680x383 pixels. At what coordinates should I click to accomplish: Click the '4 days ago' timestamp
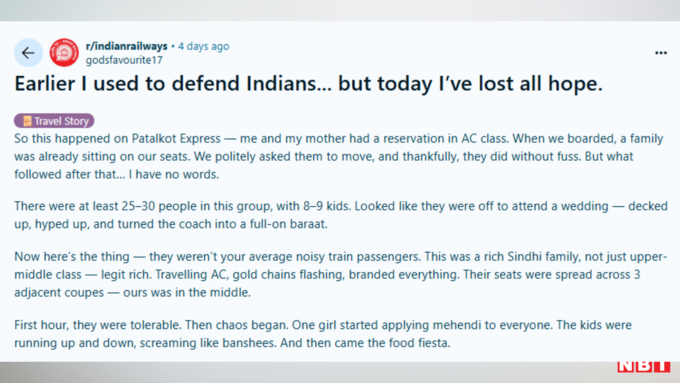click(x=203, y=46)
